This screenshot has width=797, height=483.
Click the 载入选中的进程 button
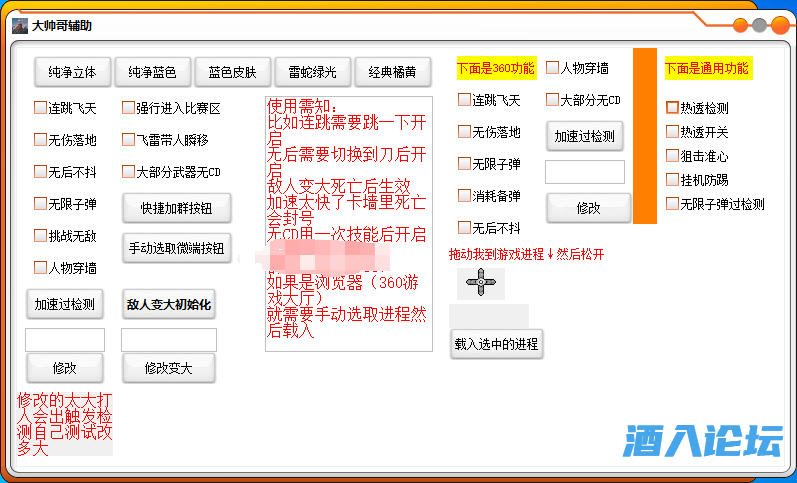497,344
